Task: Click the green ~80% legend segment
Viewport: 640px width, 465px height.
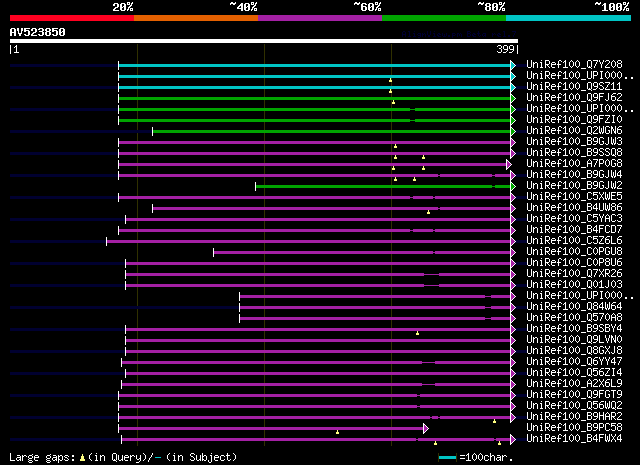Action: click(444, 18)
